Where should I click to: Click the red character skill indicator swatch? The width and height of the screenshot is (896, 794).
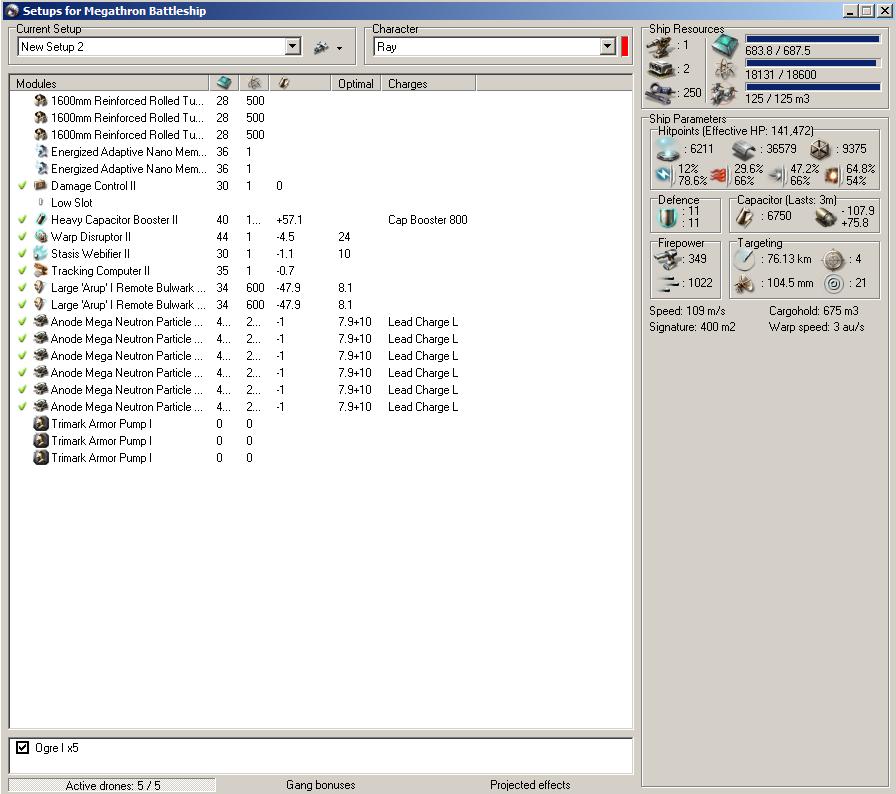pyautogui.click(x=625, y=47)
